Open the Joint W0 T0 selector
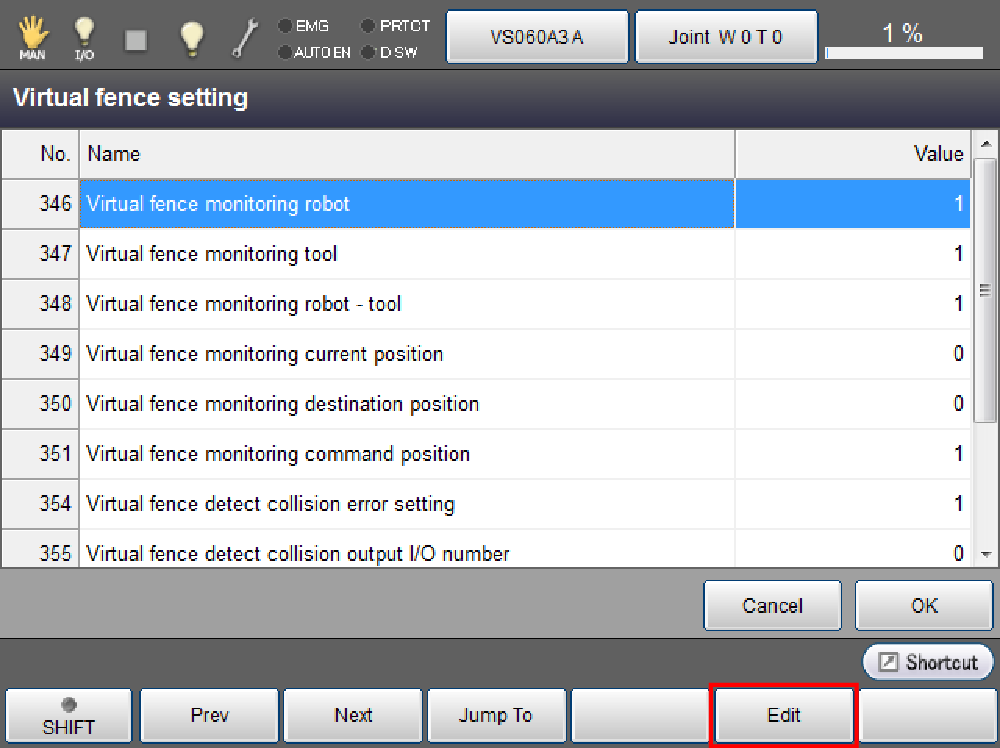Screen dimensions: 1000x748 (x=726, y=38)
